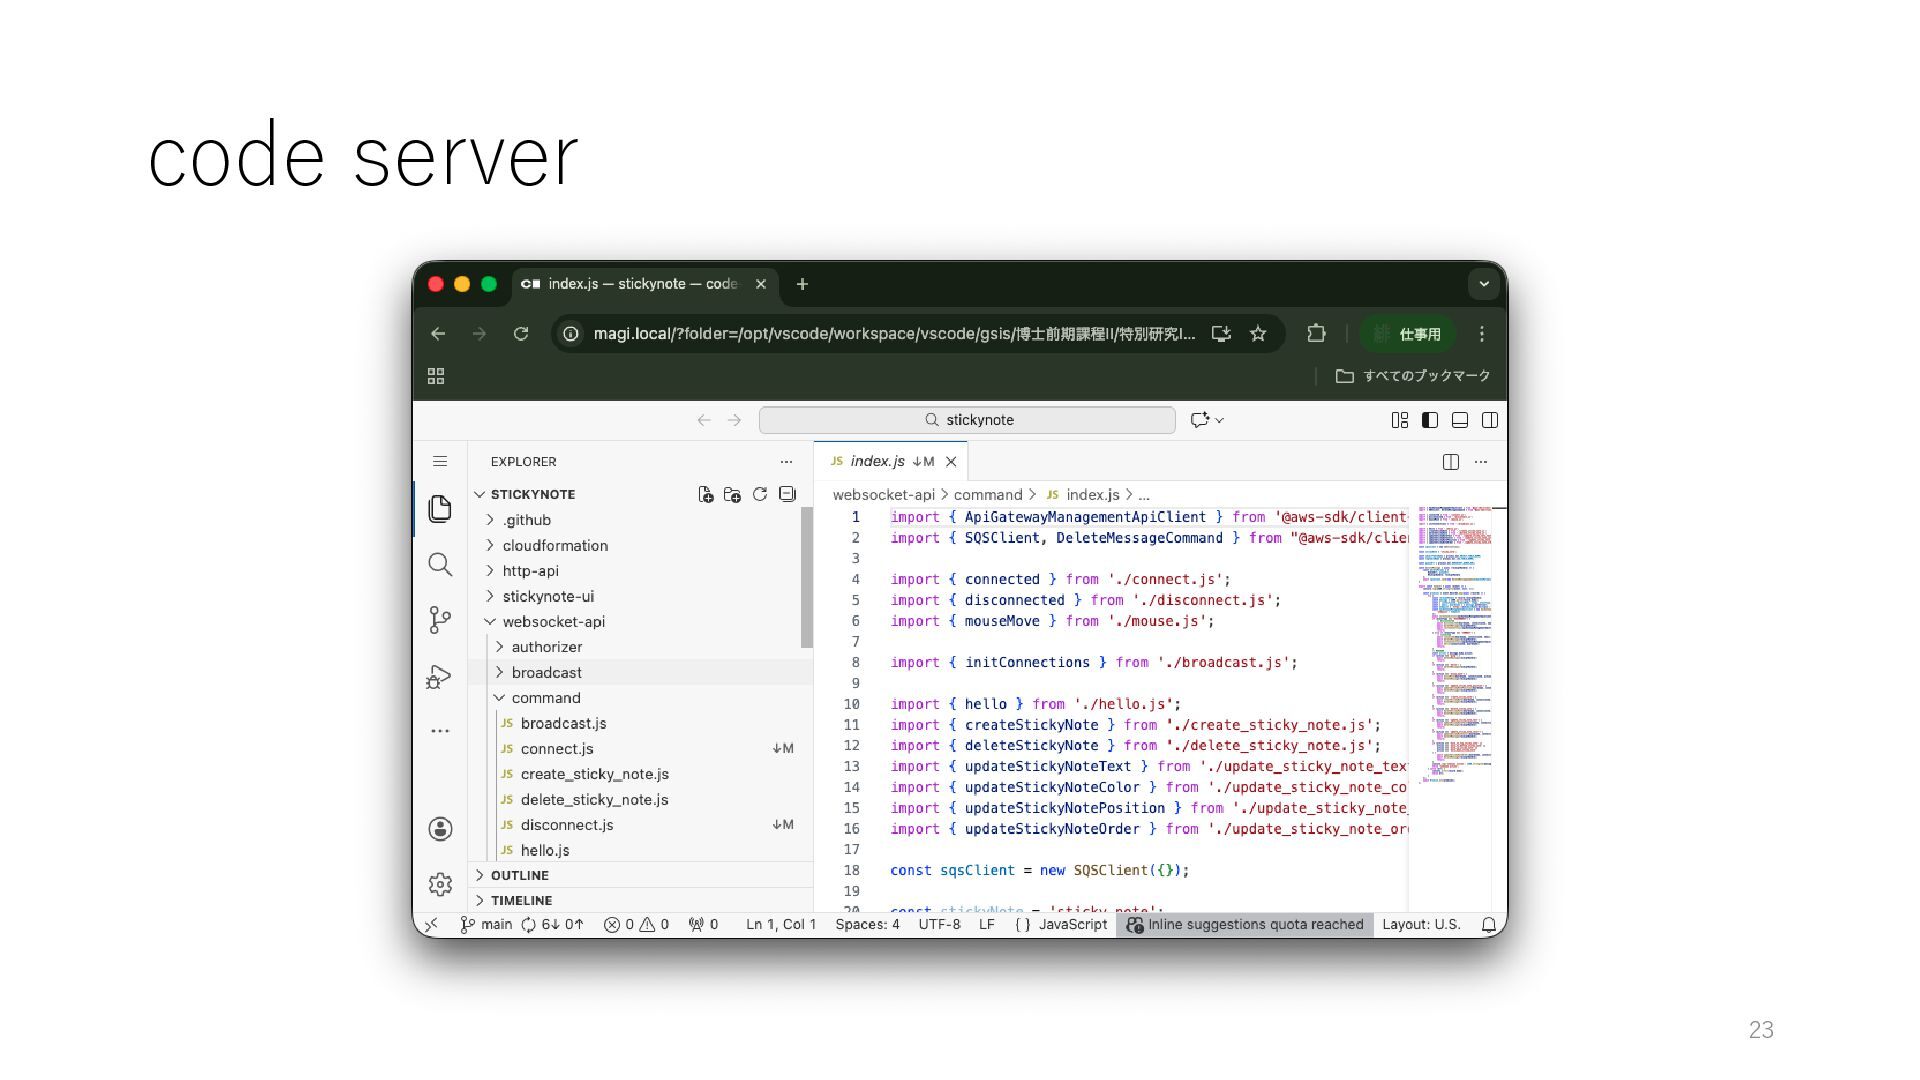Open the Source Control view
Viewport: 1920px width, 1080px height.
(x=440, y=620)
